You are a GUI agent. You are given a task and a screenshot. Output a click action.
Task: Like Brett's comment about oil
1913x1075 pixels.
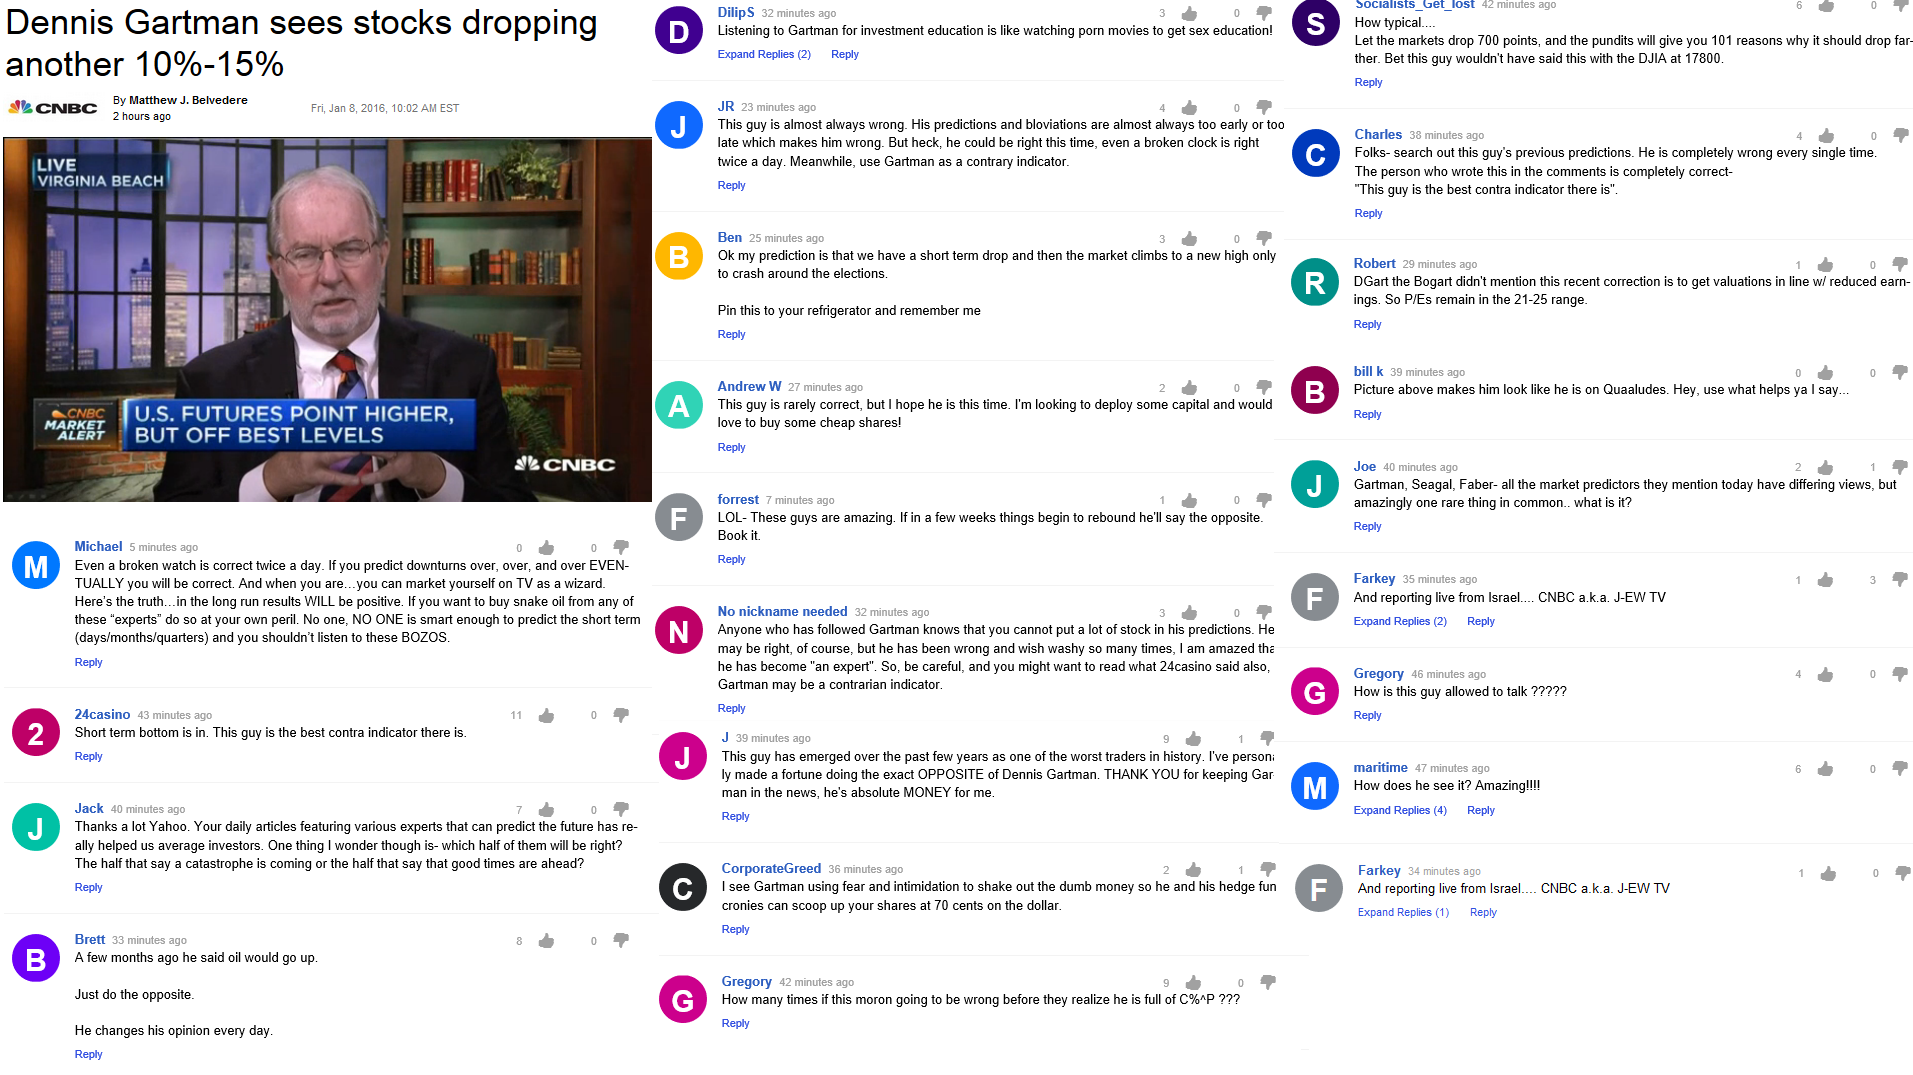point(546,940)
